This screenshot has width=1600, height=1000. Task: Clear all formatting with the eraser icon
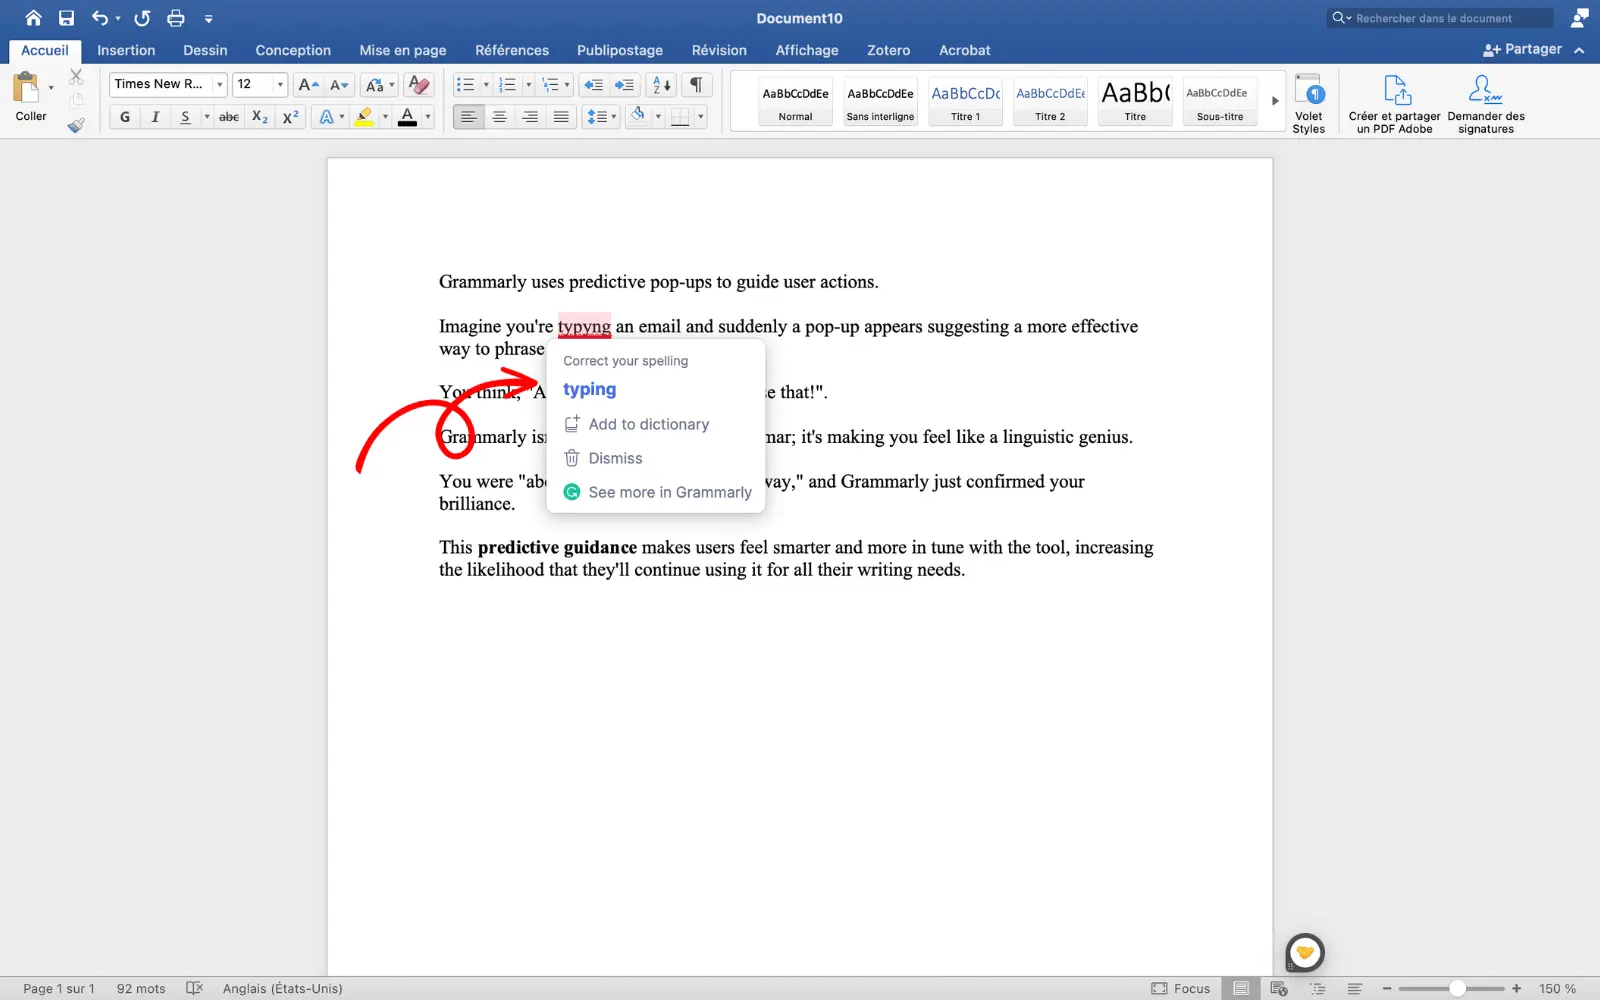click(x=420, y=84)
